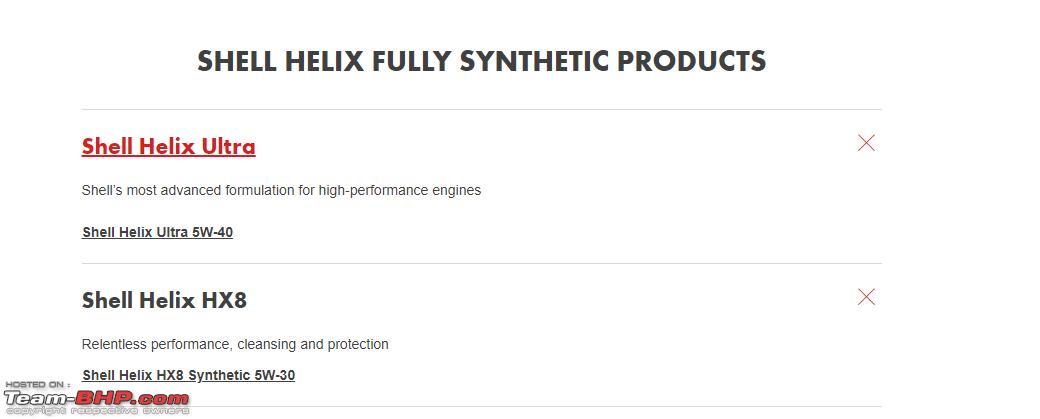1040x419 pixels.
Task: Open the red Shell Helix Ultra heading link
Action: 168,147
